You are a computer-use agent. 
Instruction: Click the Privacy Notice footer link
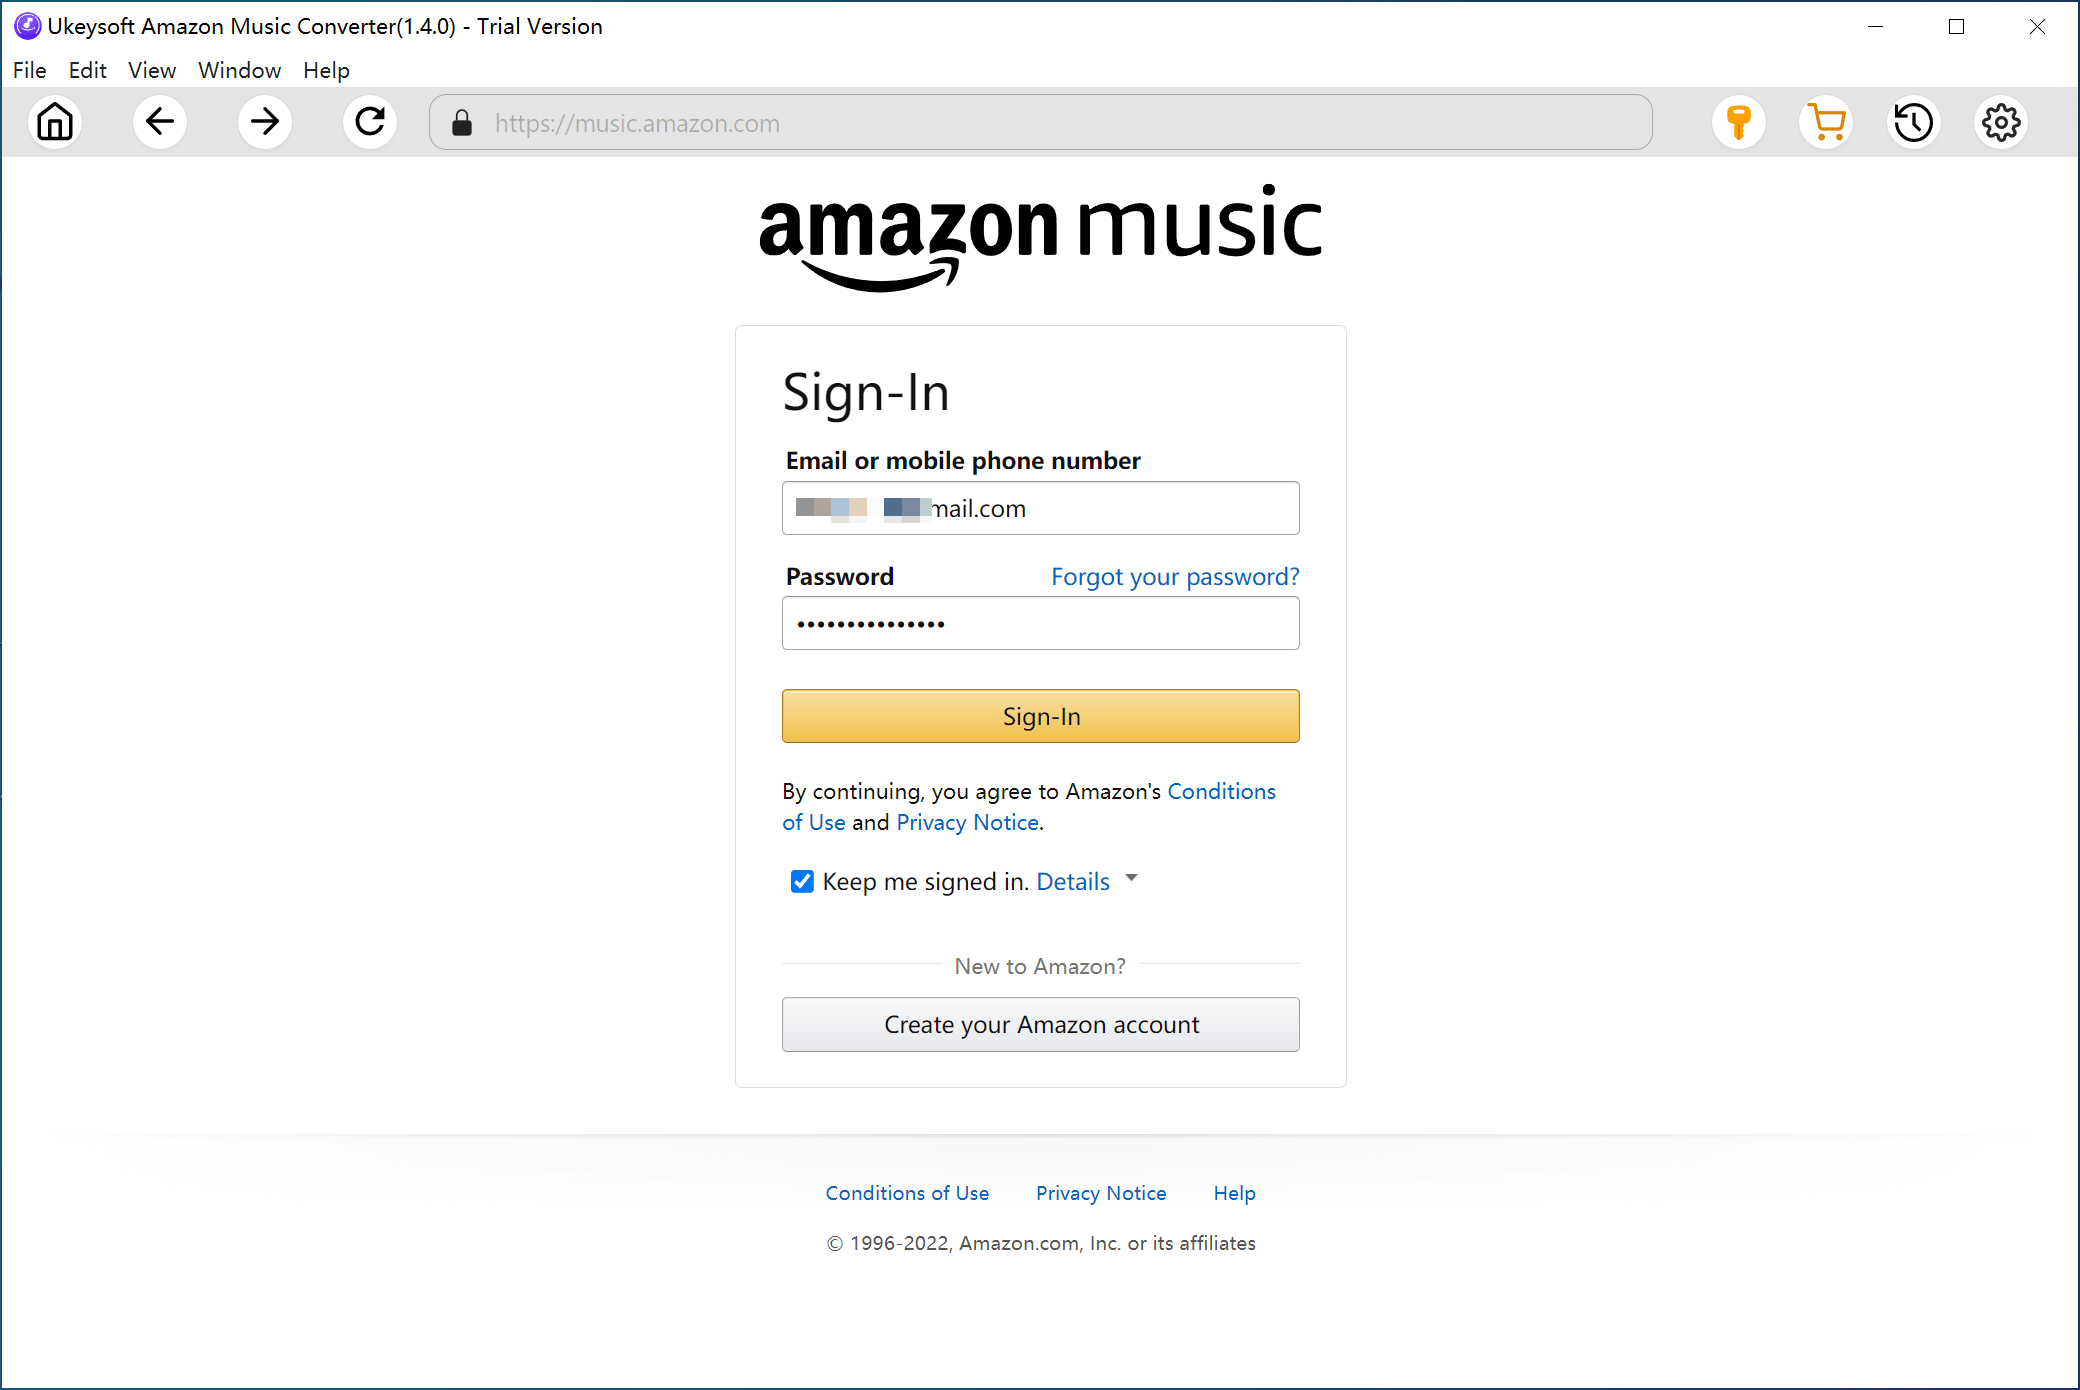point(1101,1193)
